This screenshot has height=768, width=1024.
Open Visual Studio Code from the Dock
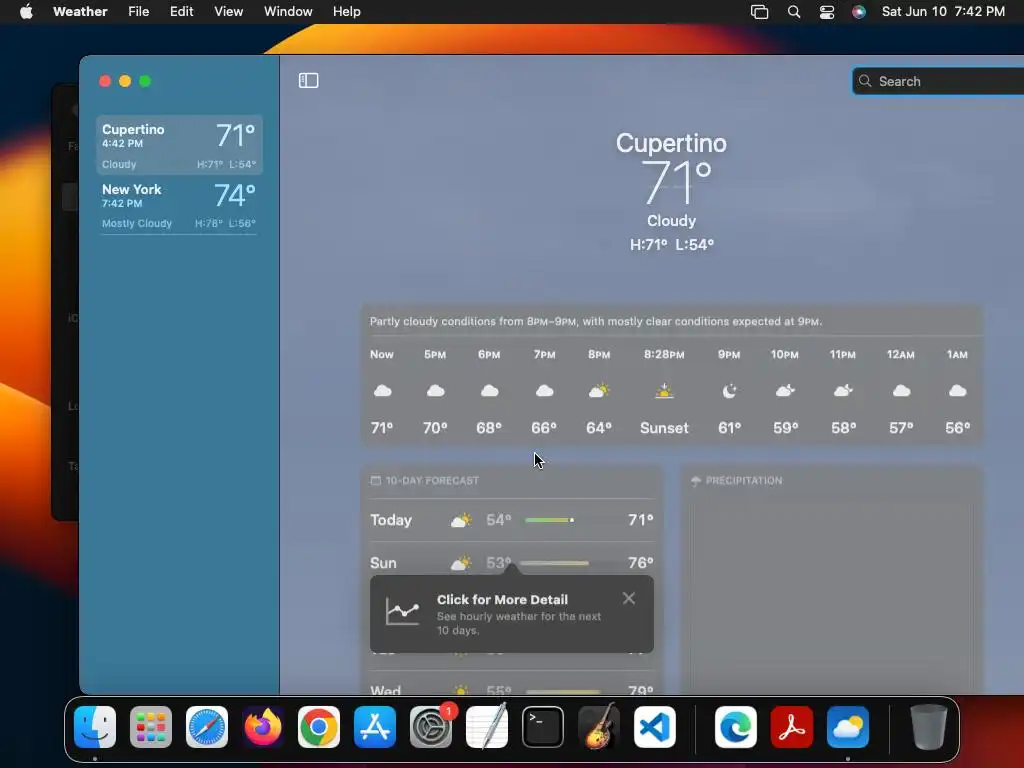pyautogui.click(x=655, y=727)
